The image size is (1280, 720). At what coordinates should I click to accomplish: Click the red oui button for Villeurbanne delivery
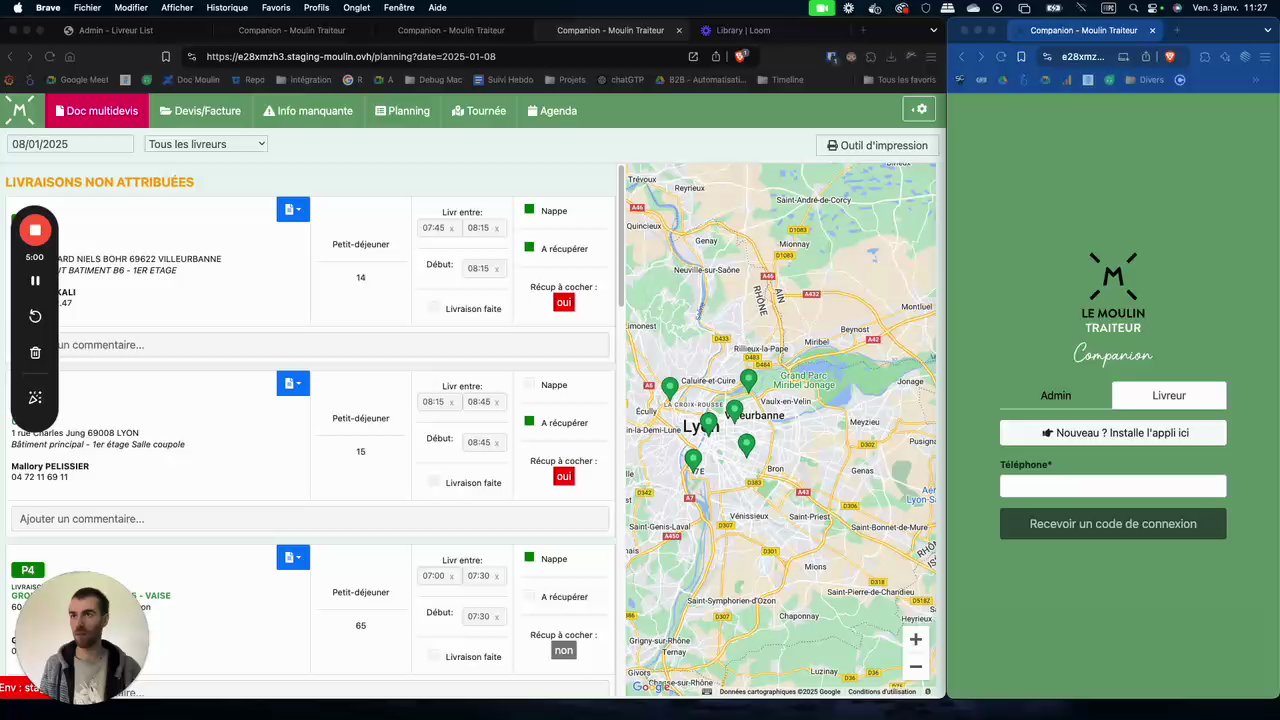coord(564,302)
